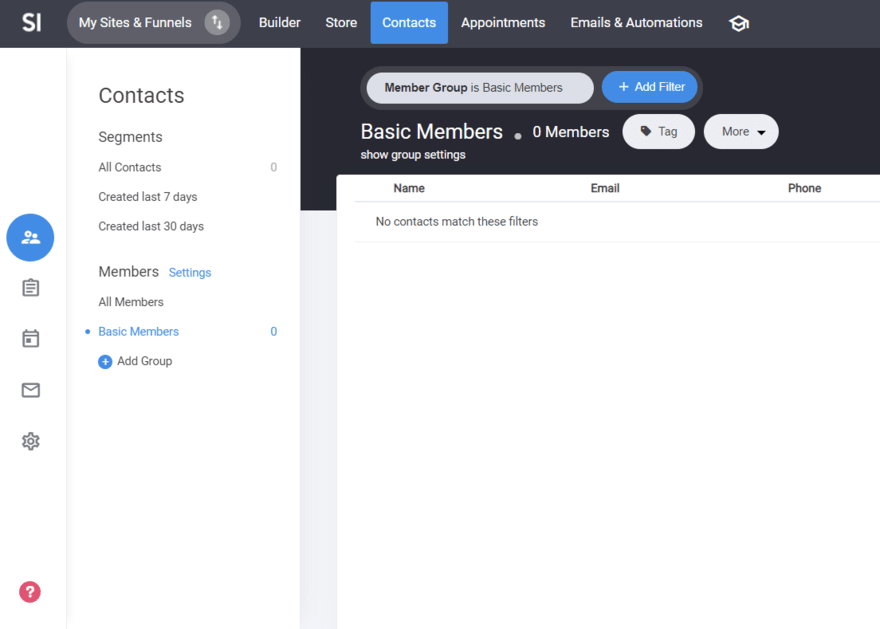Go to the Builder tab

pyautogui.click(x=279, y=22)
